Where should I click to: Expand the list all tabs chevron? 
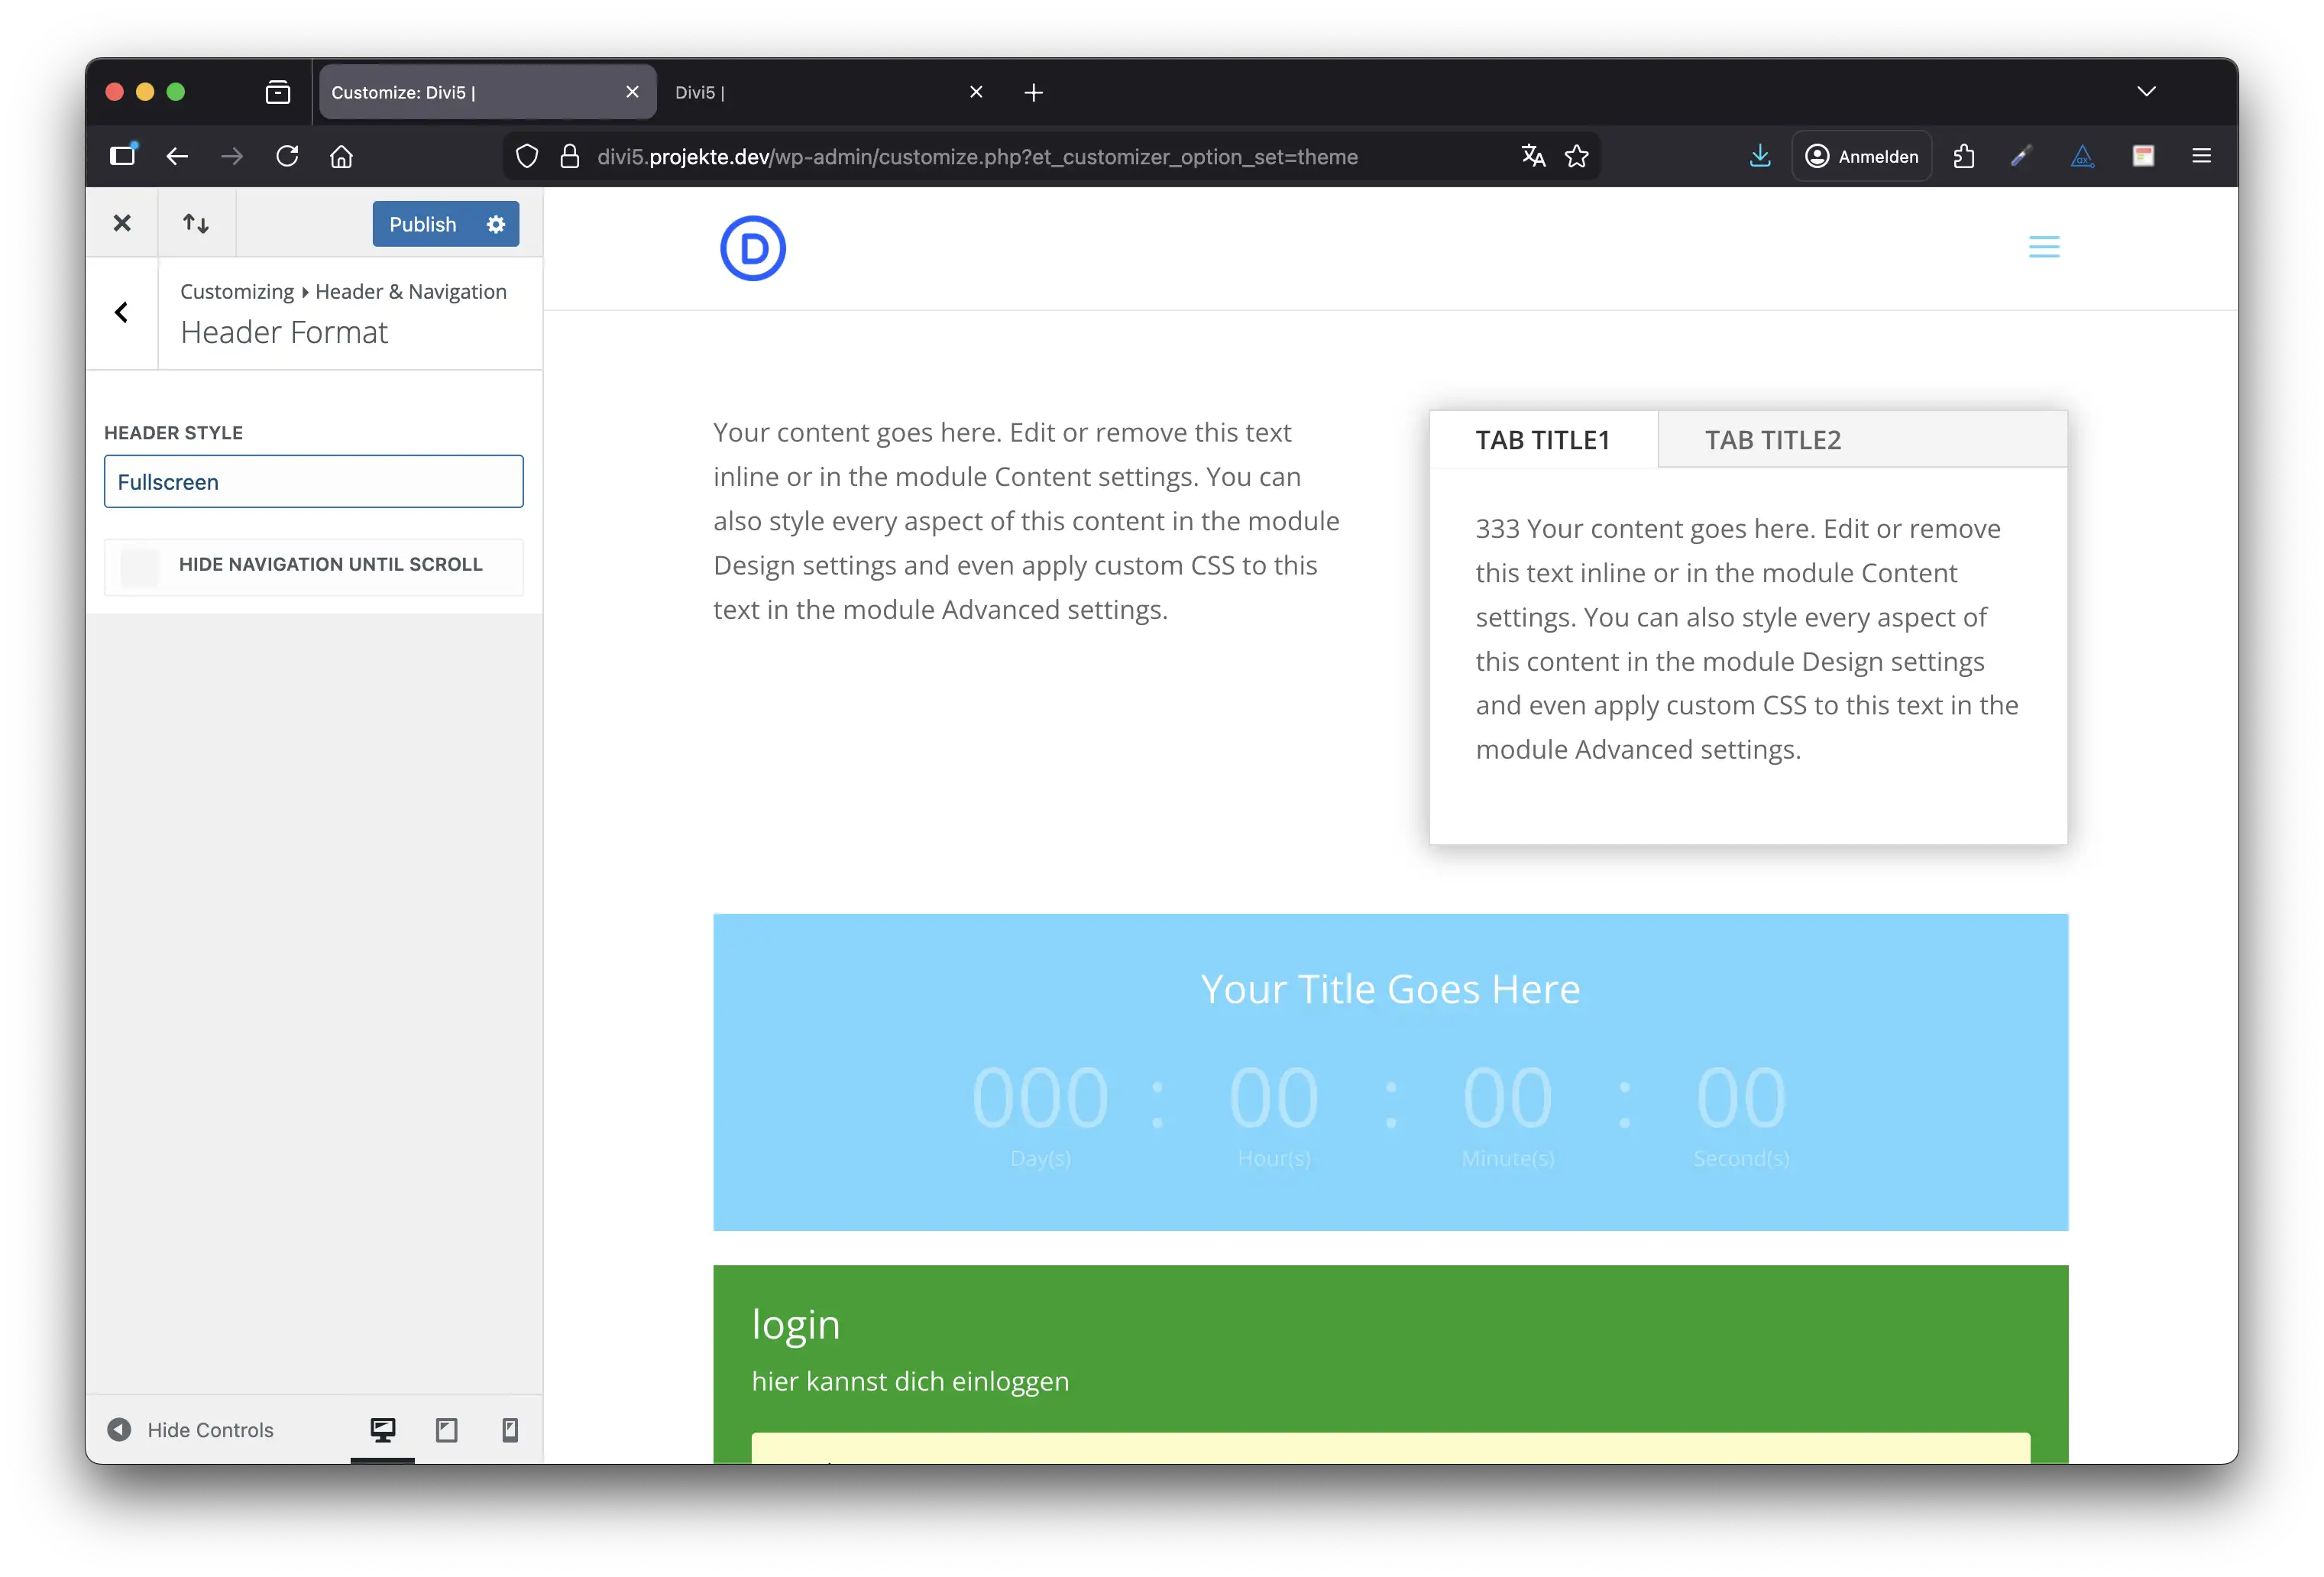pos(2146,92)
